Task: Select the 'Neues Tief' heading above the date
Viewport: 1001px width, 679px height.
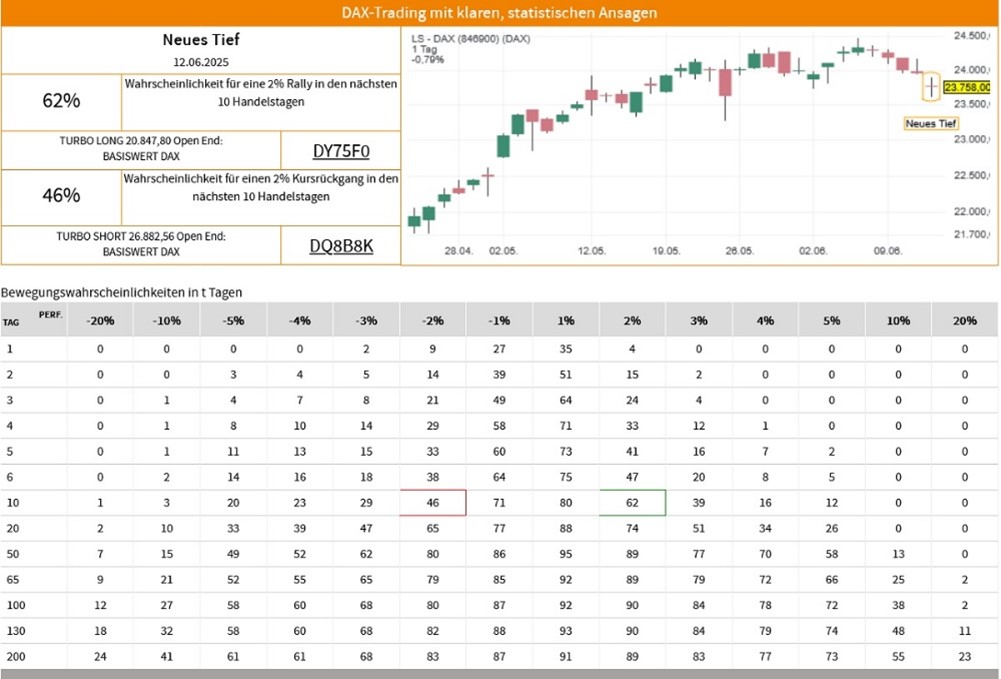Action: click(200, 40)
